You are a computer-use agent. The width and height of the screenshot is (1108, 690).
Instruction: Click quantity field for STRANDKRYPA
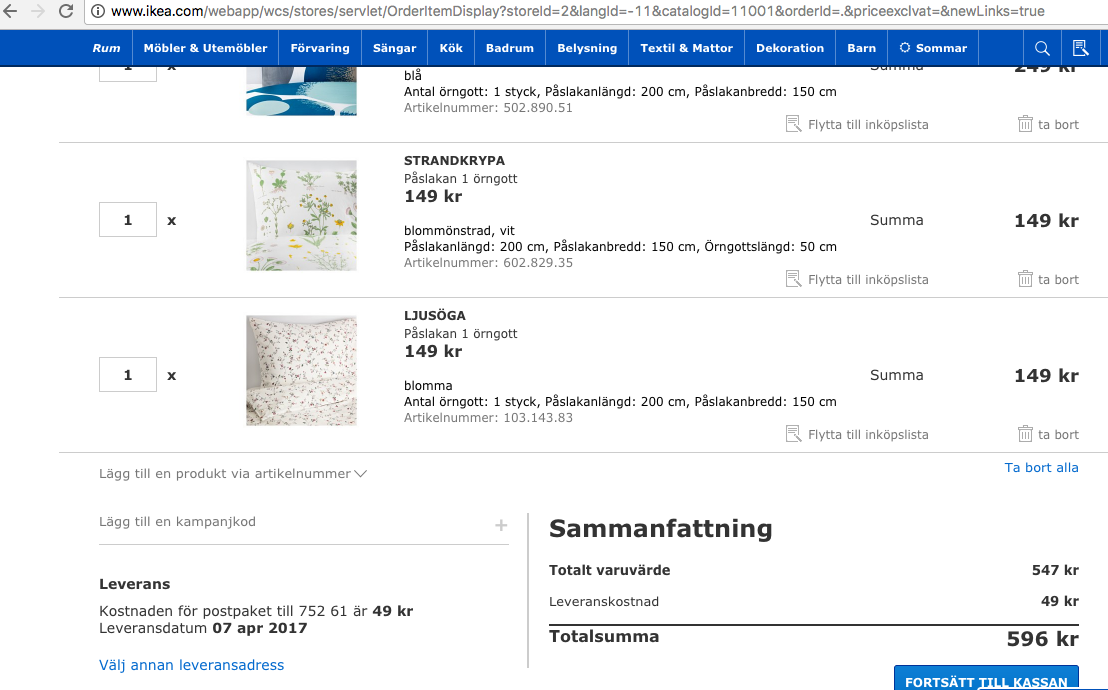(128, 220)
